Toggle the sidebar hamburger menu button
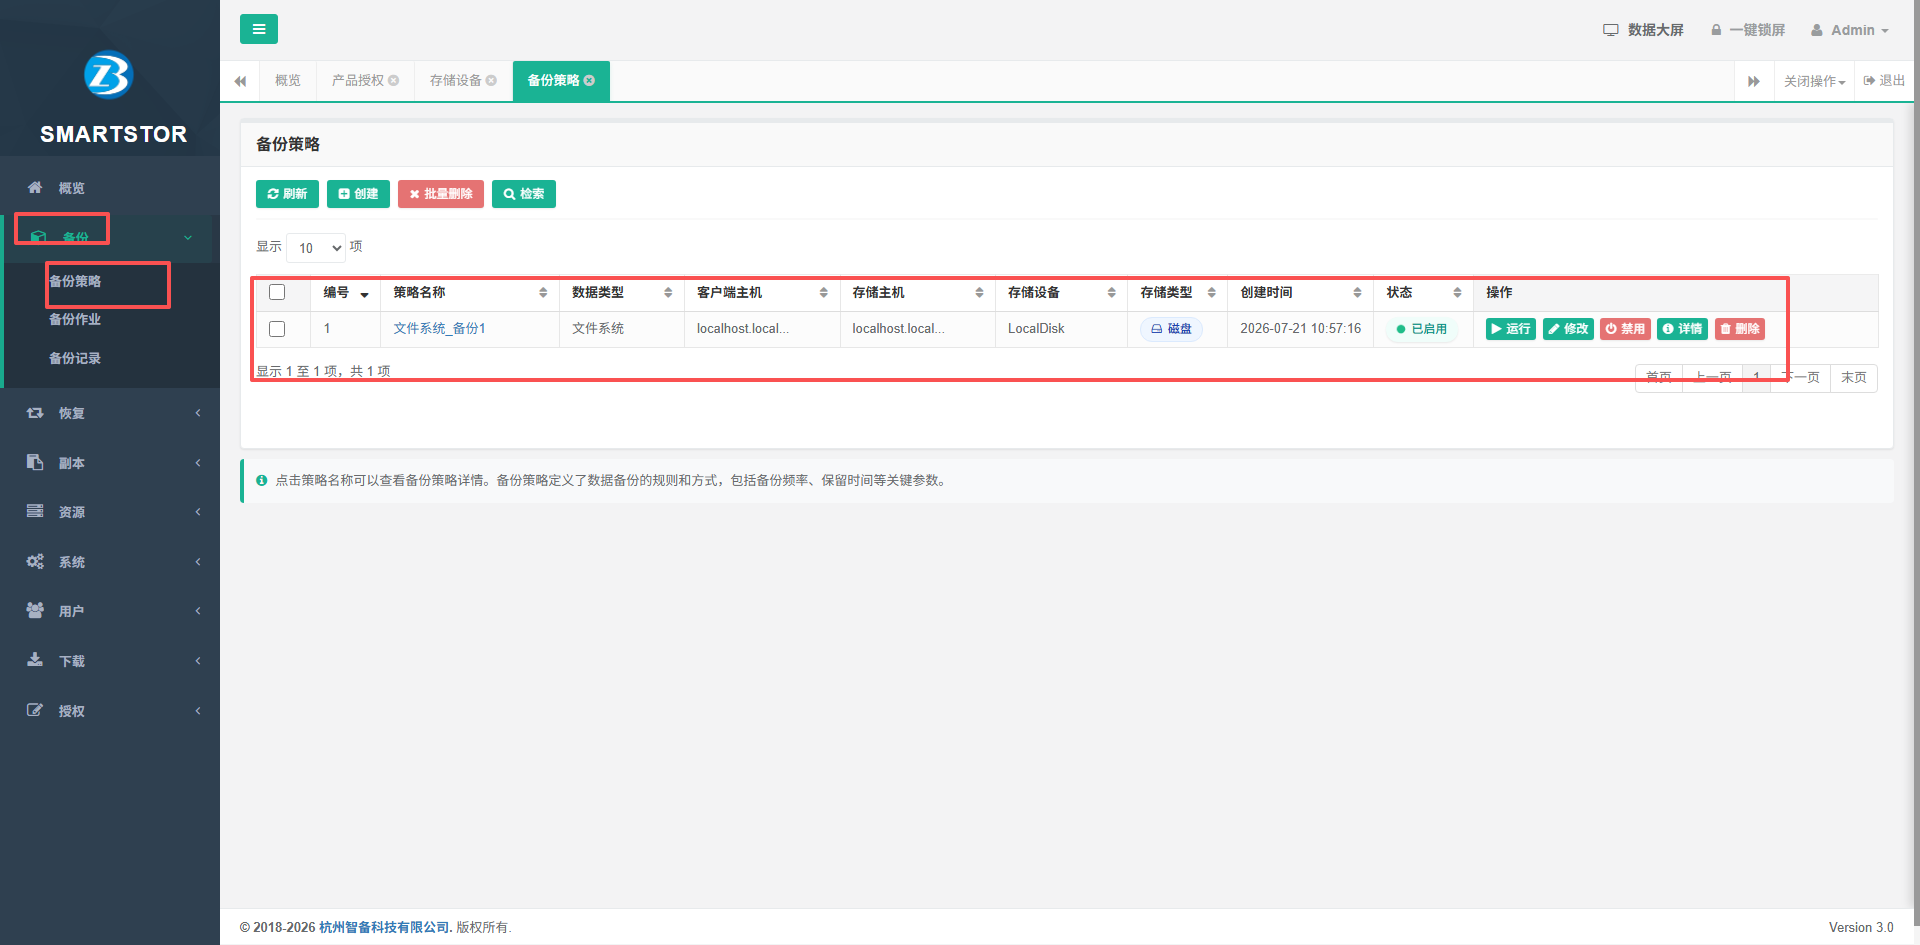The image size is (1920, 945). [259, 29]
